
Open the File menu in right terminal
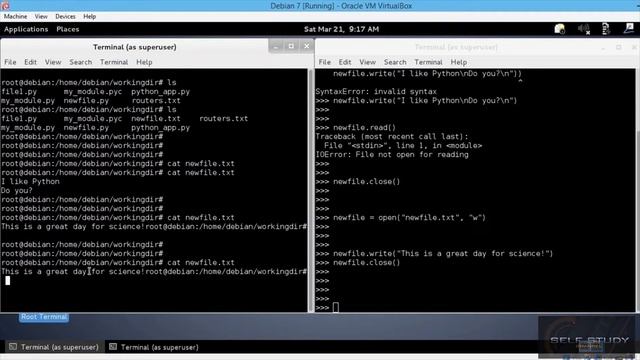(324, 62)
